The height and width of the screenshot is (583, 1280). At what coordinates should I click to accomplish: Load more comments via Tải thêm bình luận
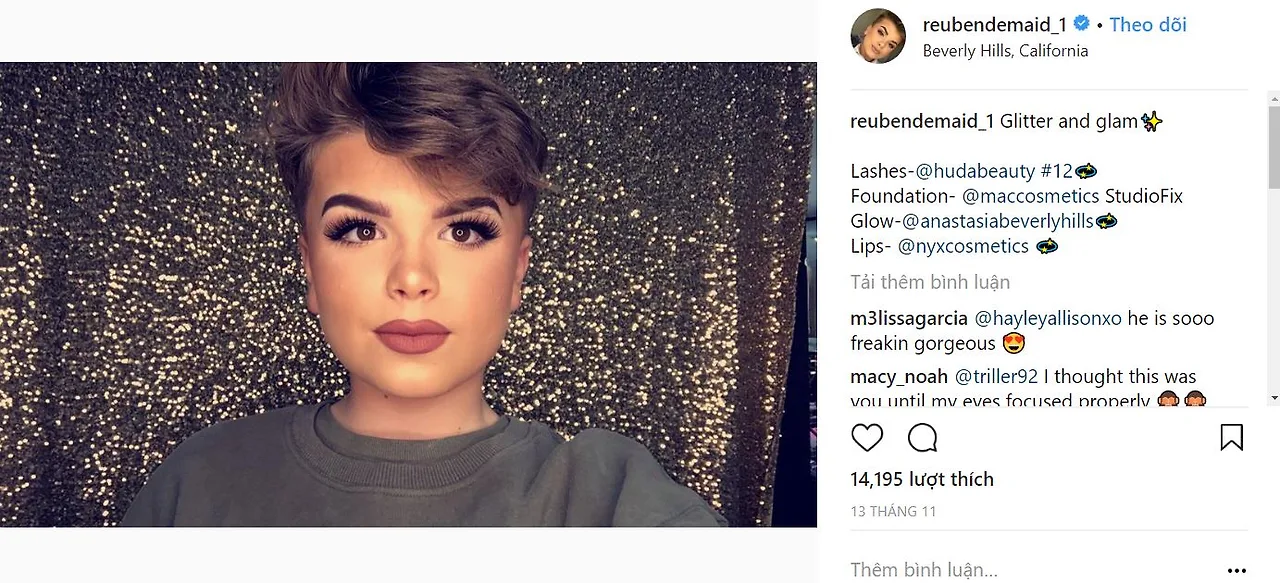click(930, 282)
